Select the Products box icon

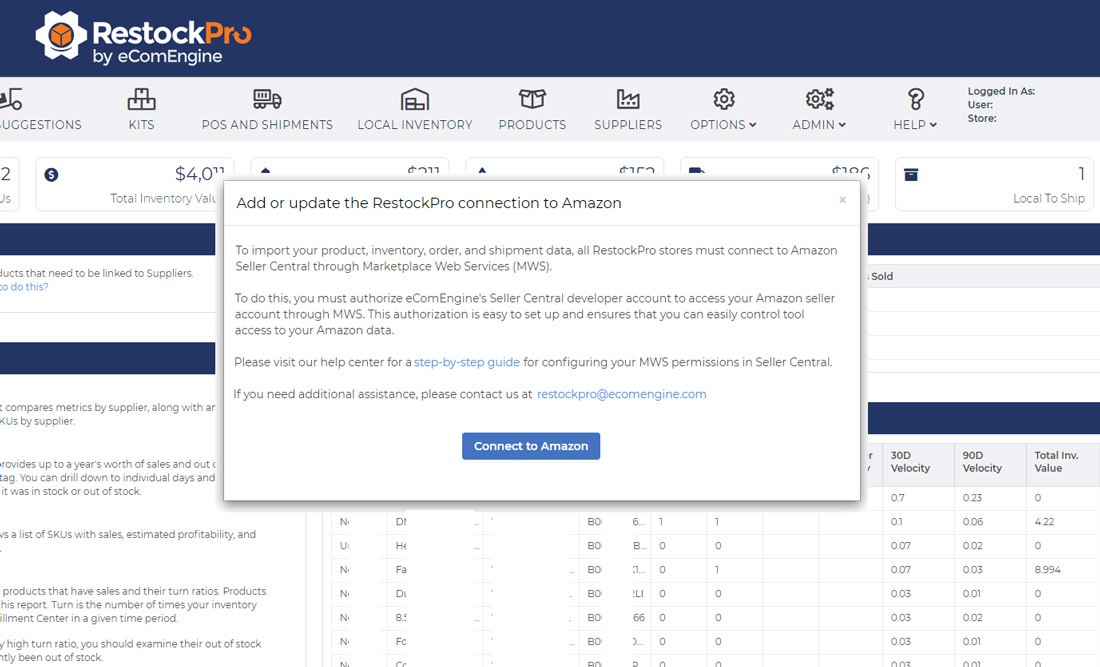coord(532,99)
